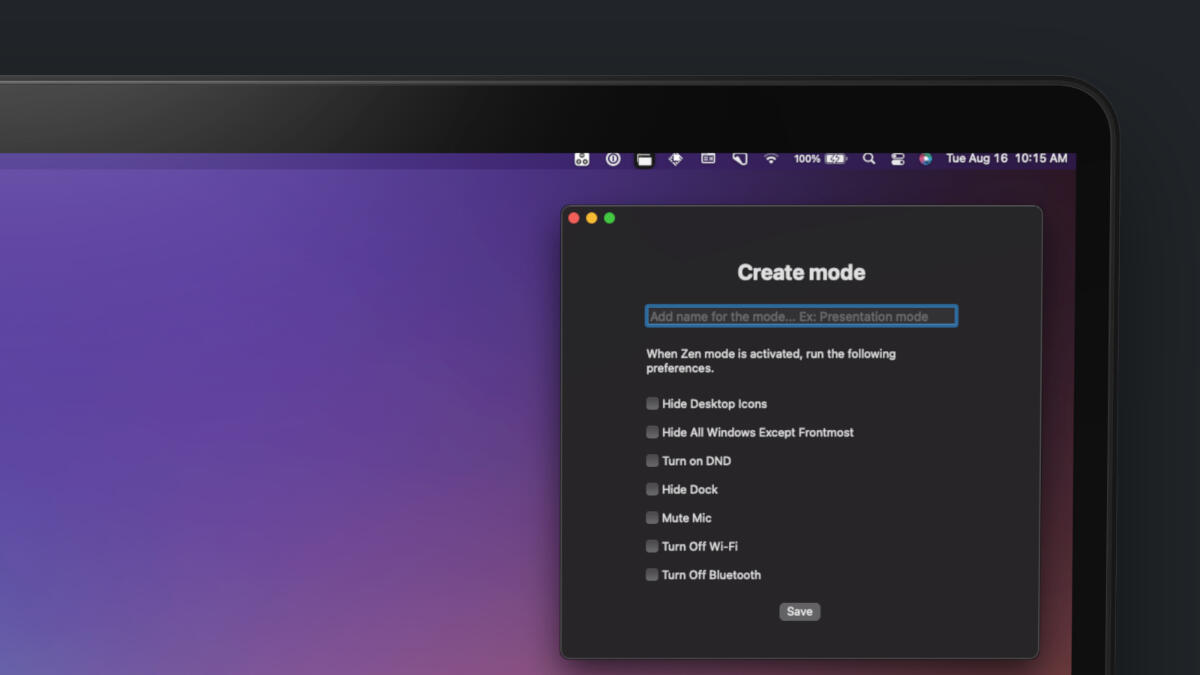Focus the mode name text field
Screen dimensions: 1200x675
[801, 317]
